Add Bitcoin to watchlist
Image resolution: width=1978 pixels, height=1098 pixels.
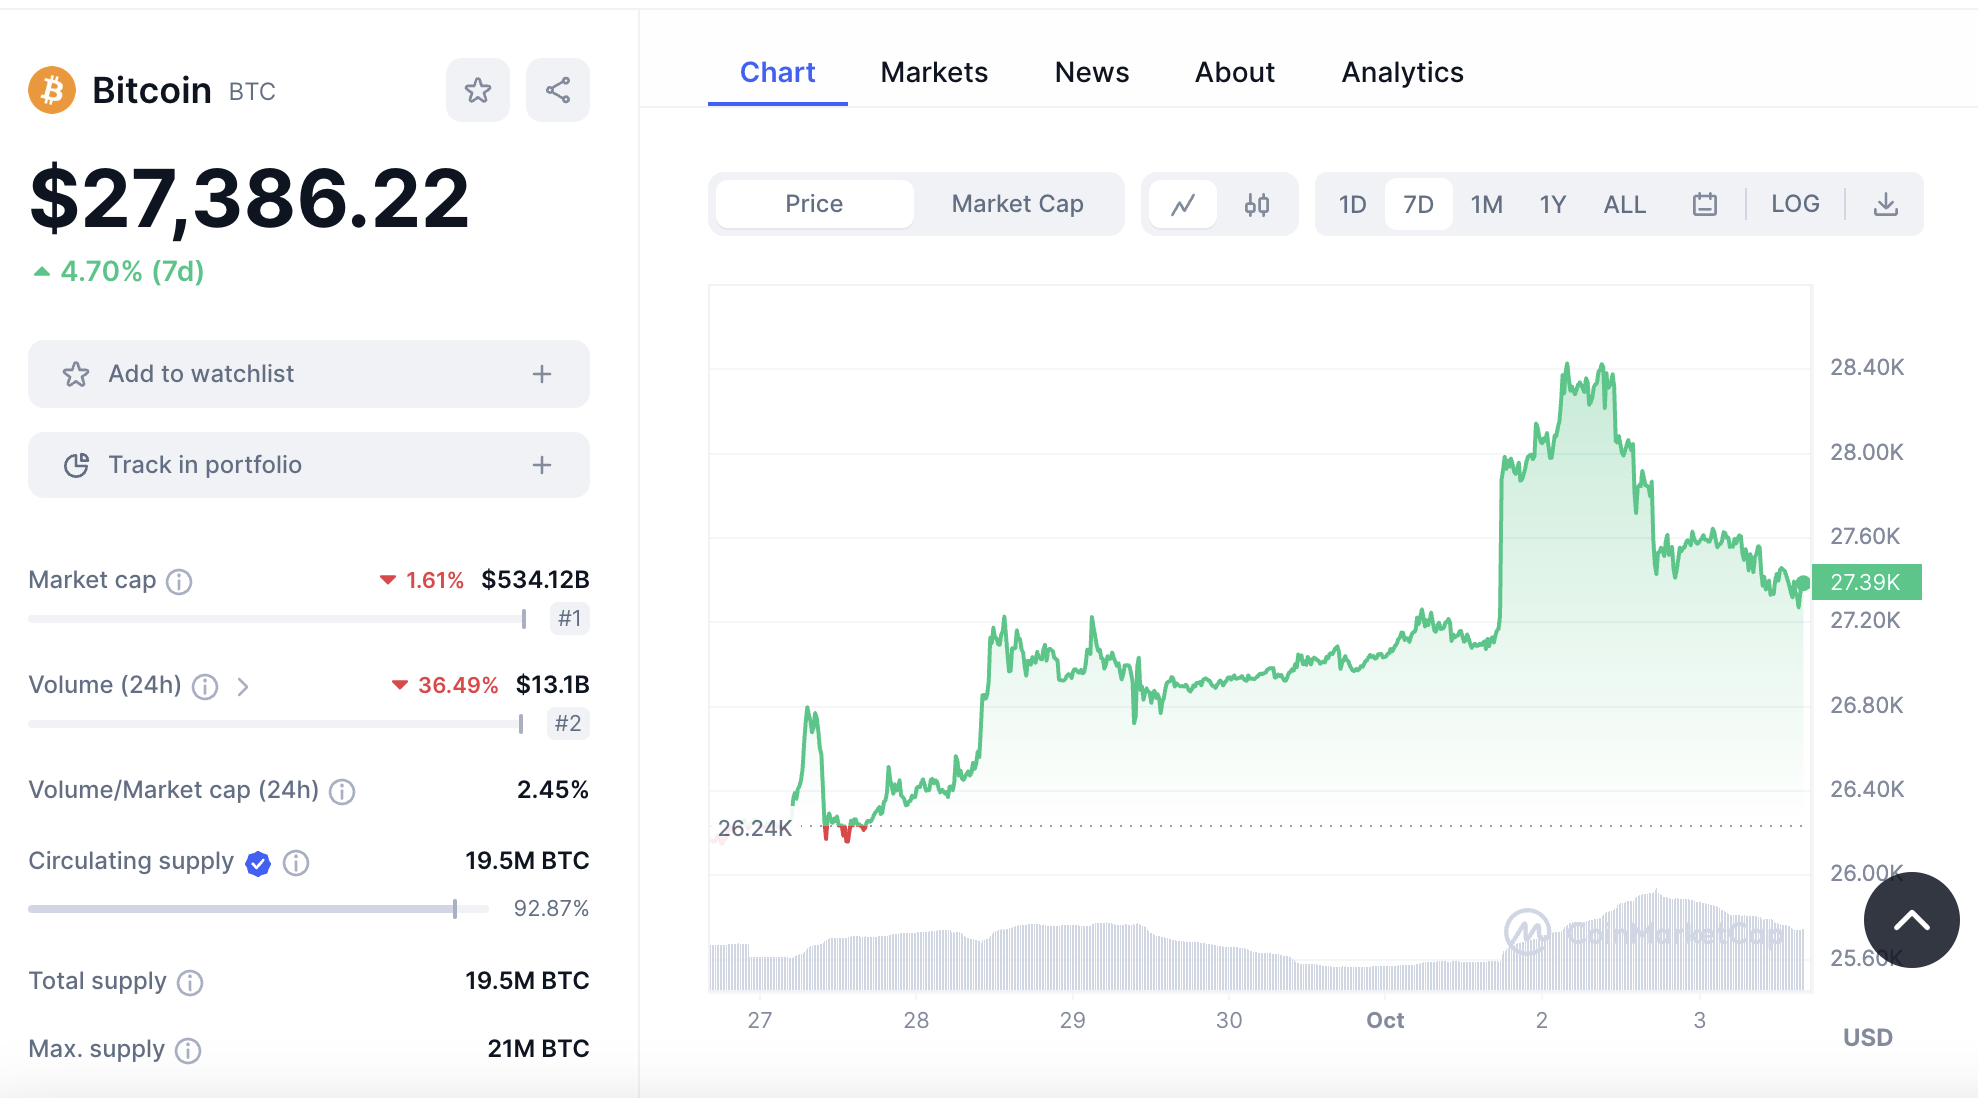[x=308, y=374]
